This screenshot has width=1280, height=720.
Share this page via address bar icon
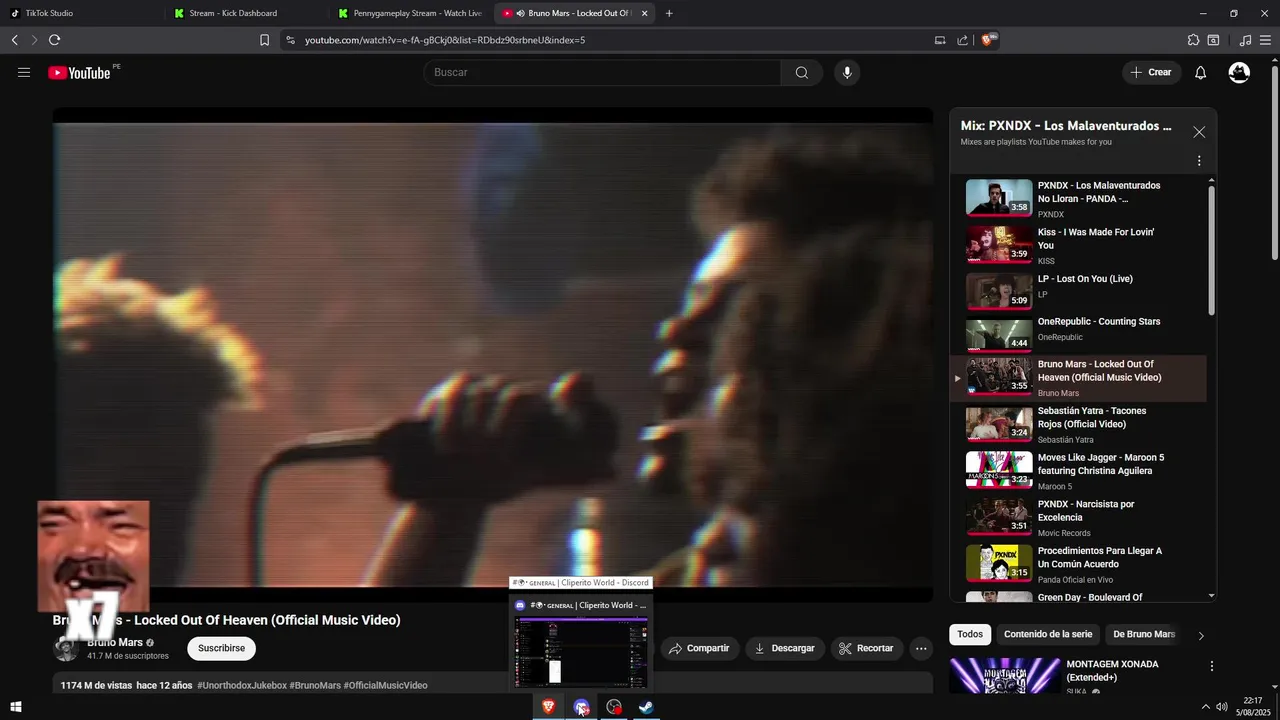pos(962,40)
